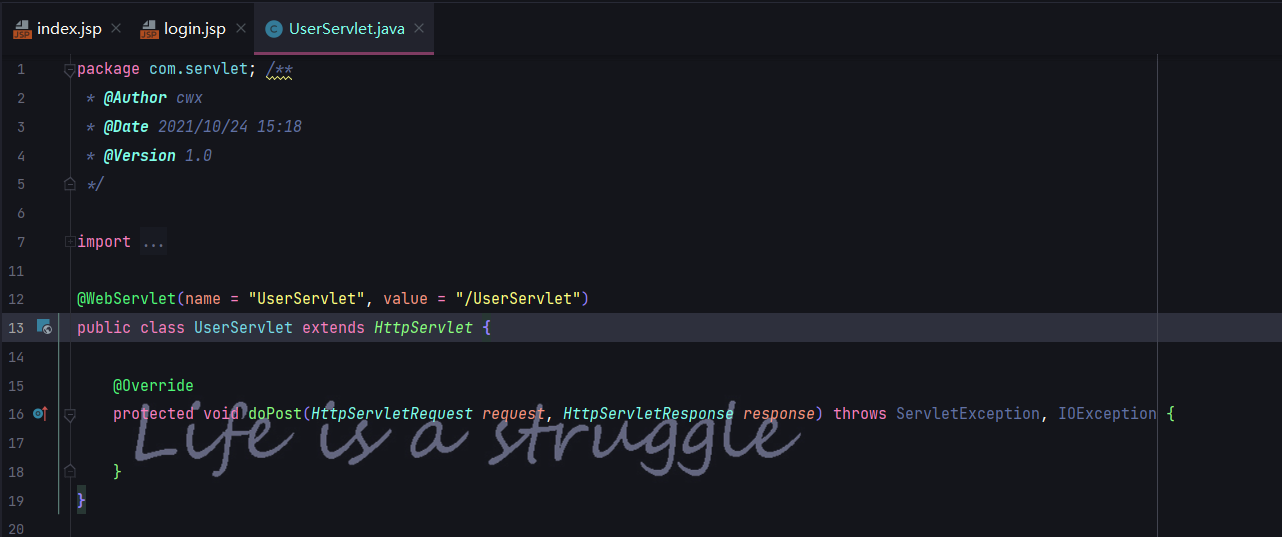Click line number 12 in the gutter
Viewport: 1282px width, 537px height.
coord(15,299)
